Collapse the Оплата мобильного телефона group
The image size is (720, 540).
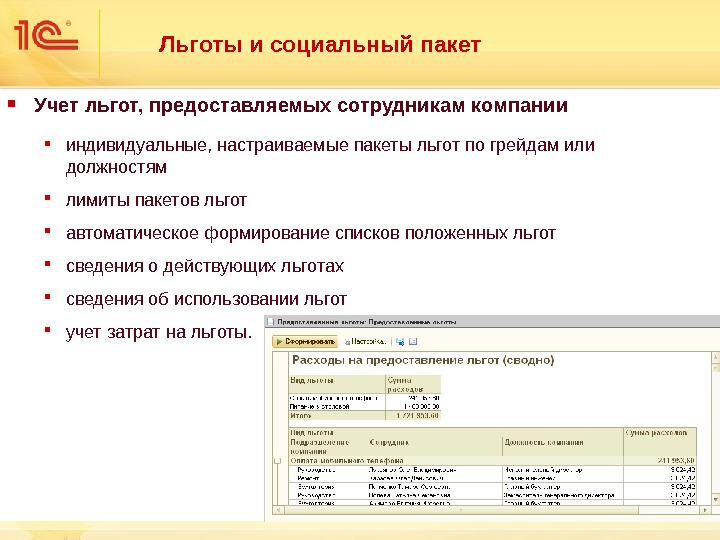tap(277, 461)
